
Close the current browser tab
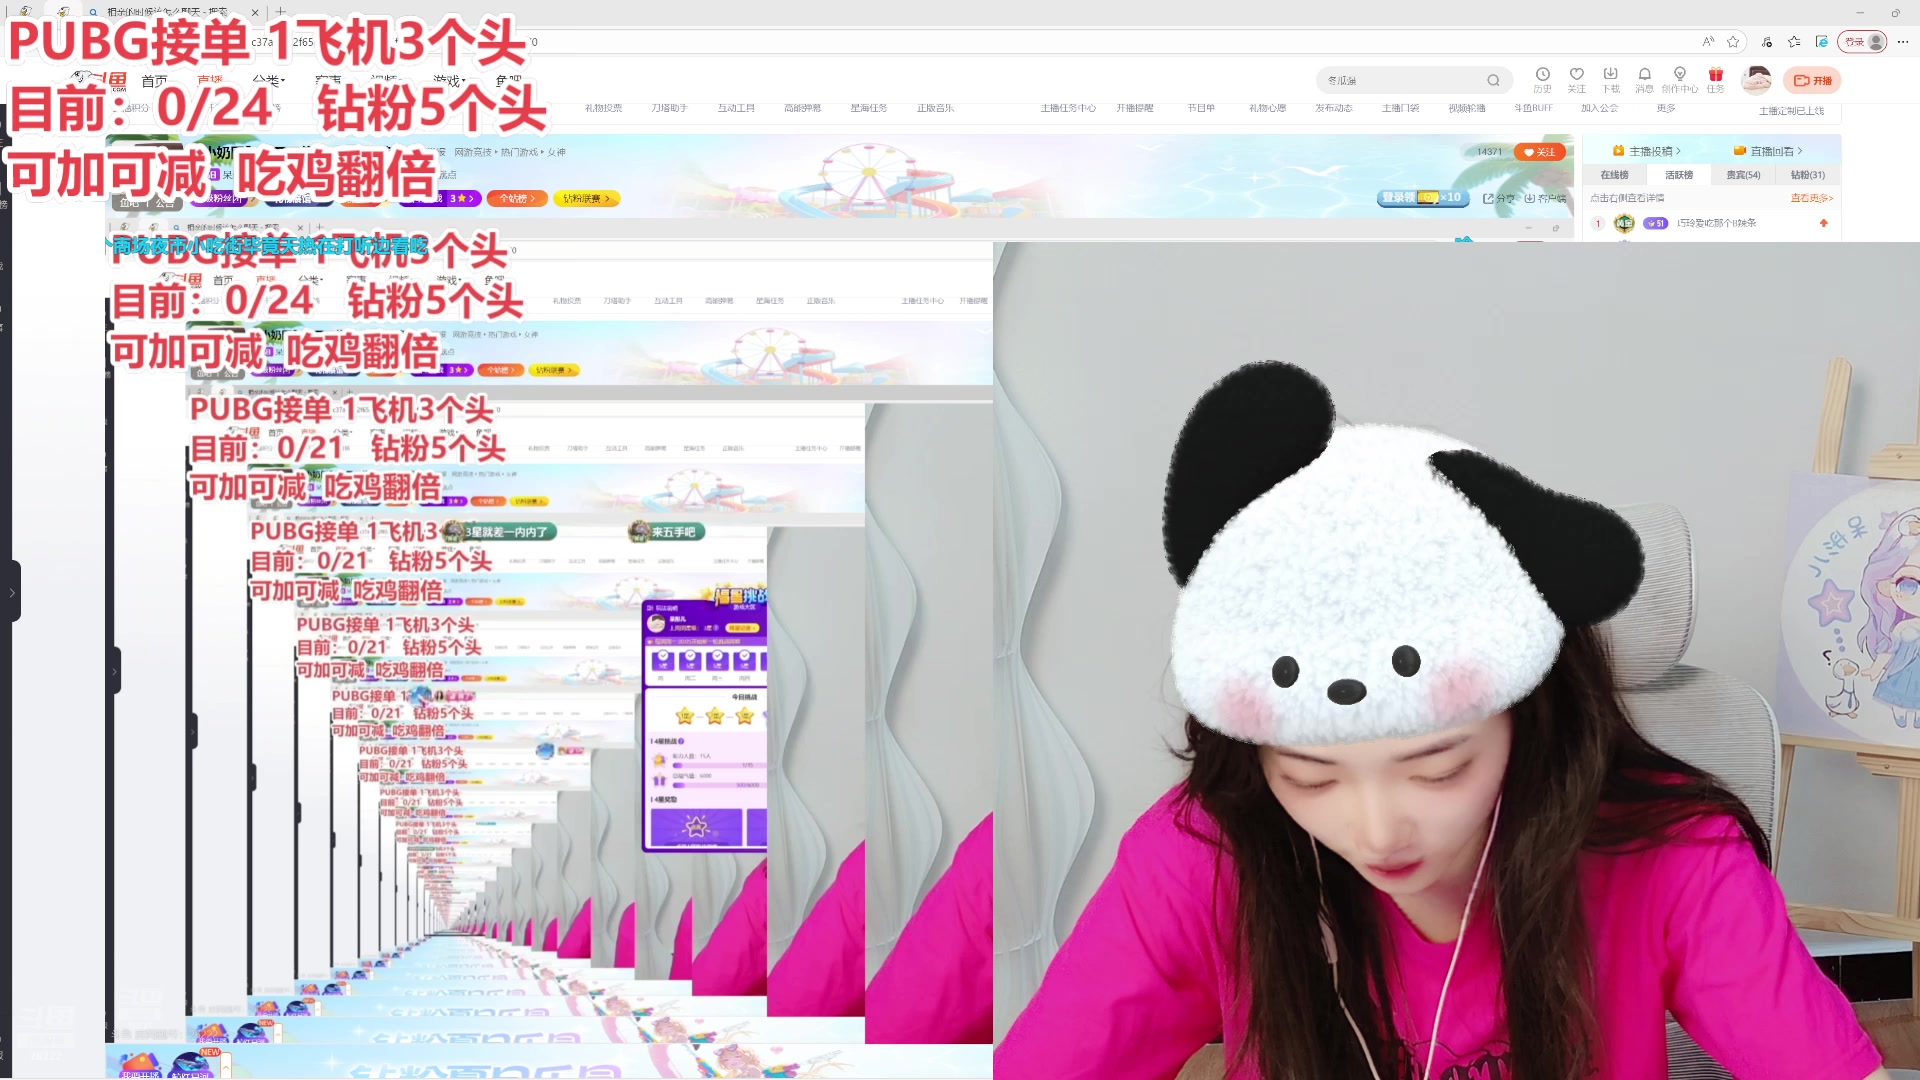coord(255,12)
